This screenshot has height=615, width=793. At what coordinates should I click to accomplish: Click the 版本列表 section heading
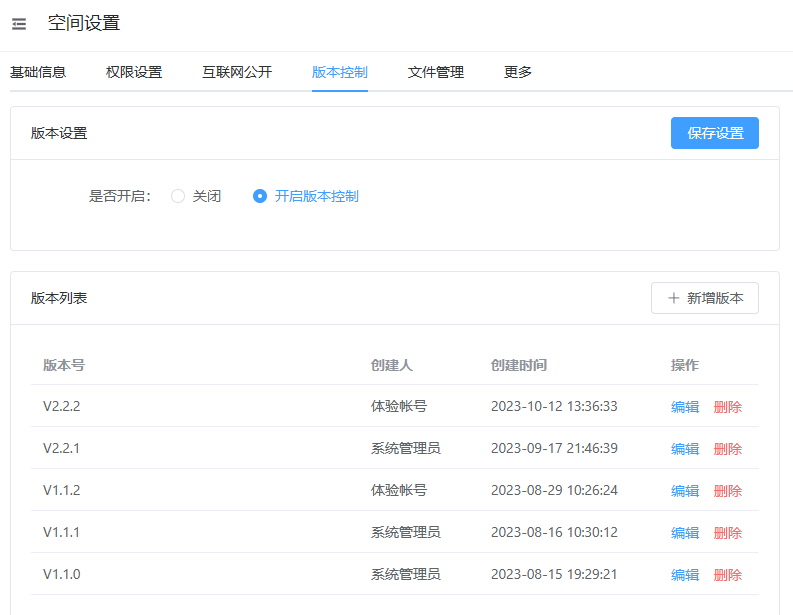click(x=59, y=298)
